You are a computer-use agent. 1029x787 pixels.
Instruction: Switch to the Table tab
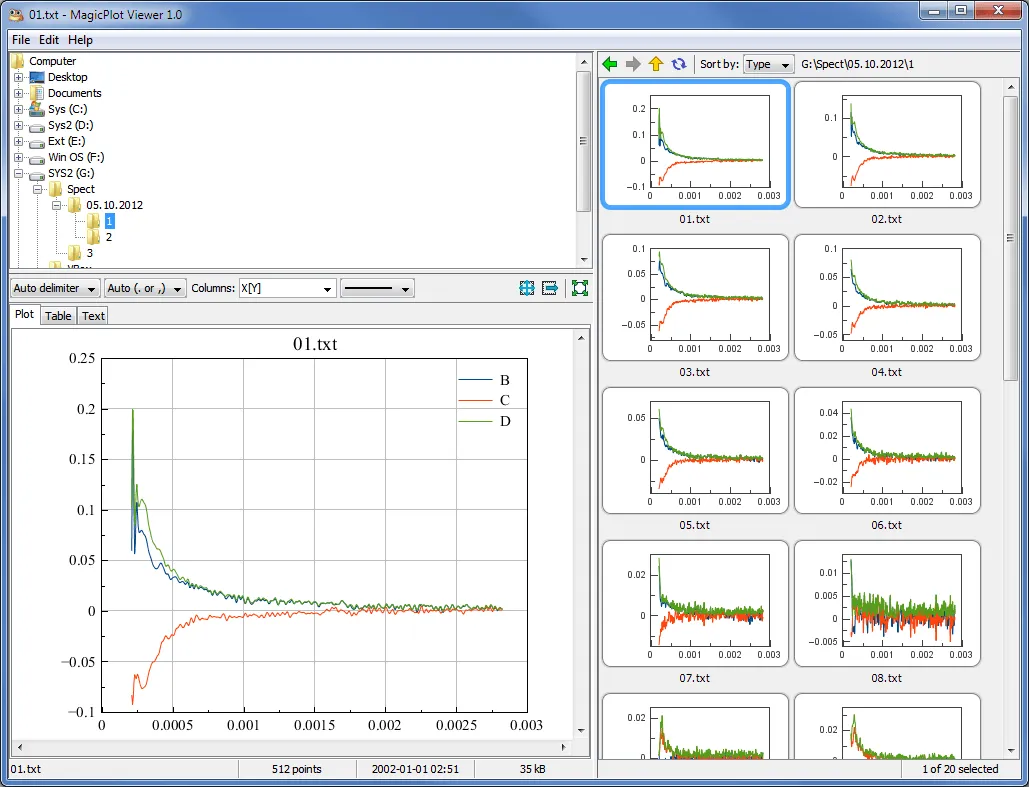pyautogui.click(x=58, y=315)
